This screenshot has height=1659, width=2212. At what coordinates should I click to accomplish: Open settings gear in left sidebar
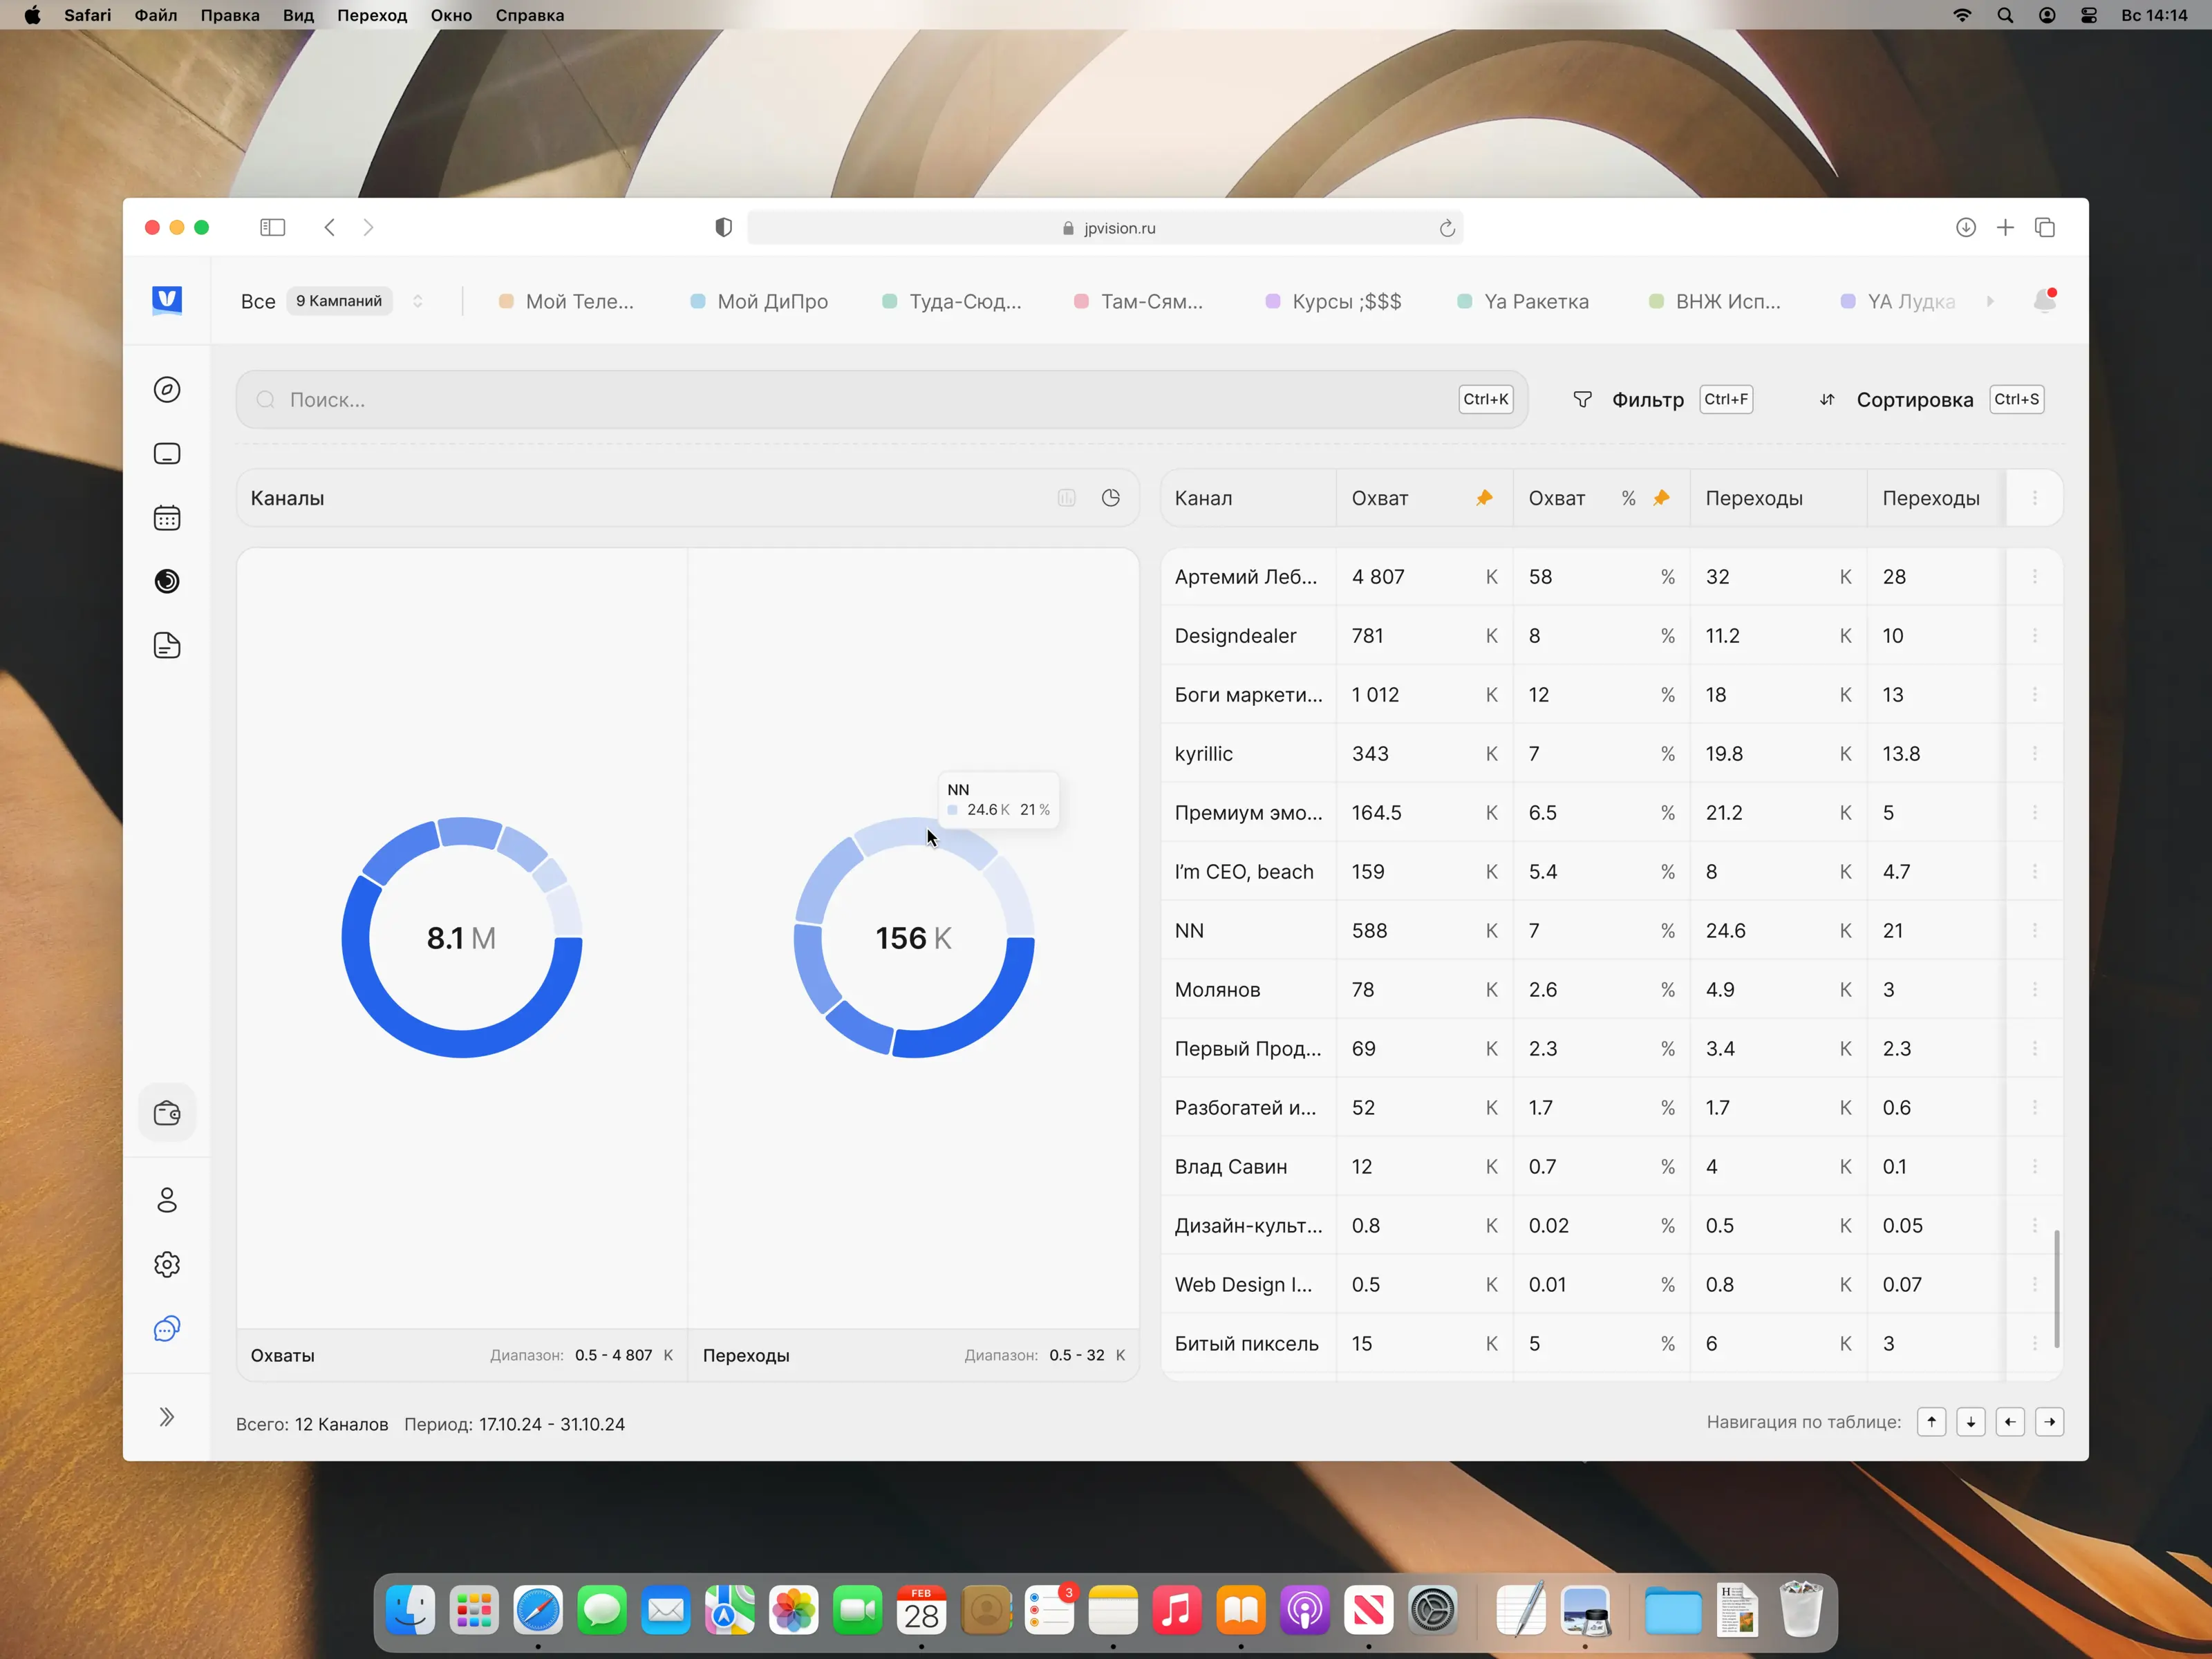tap(167, 1265)
